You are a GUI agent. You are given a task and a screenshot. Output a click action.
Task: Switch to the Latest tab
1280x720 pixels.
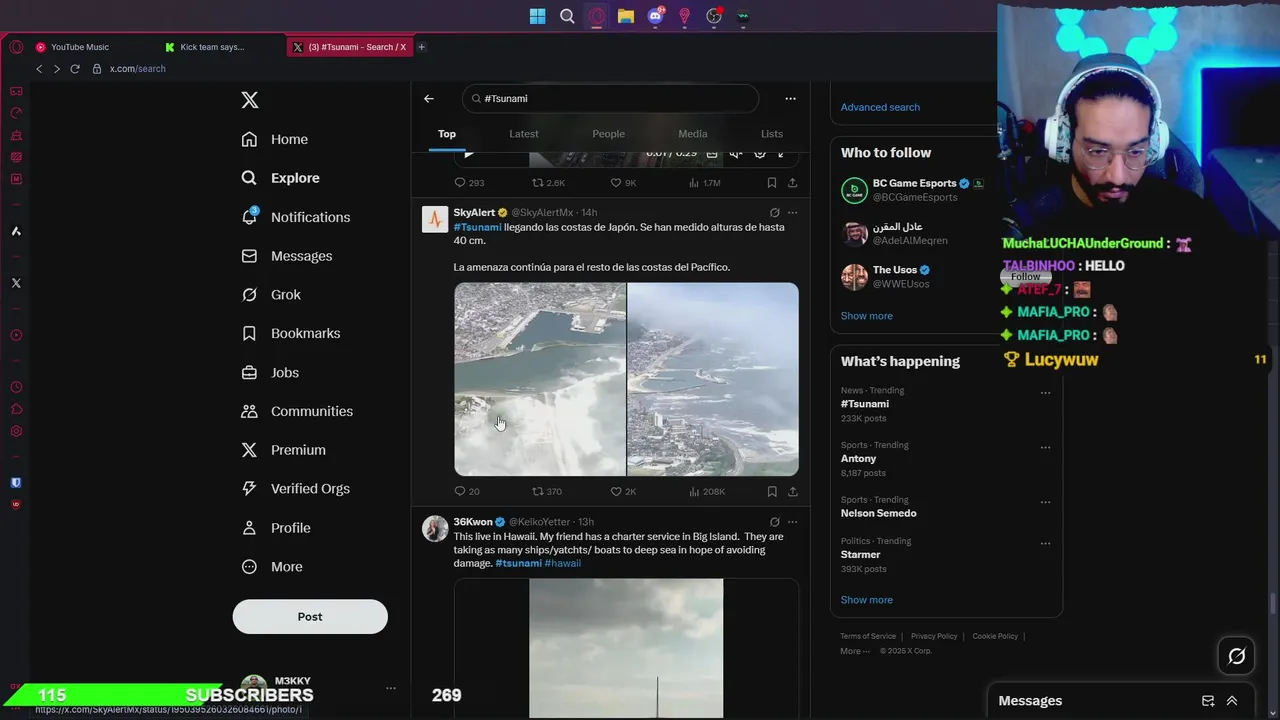coord(524,134)
